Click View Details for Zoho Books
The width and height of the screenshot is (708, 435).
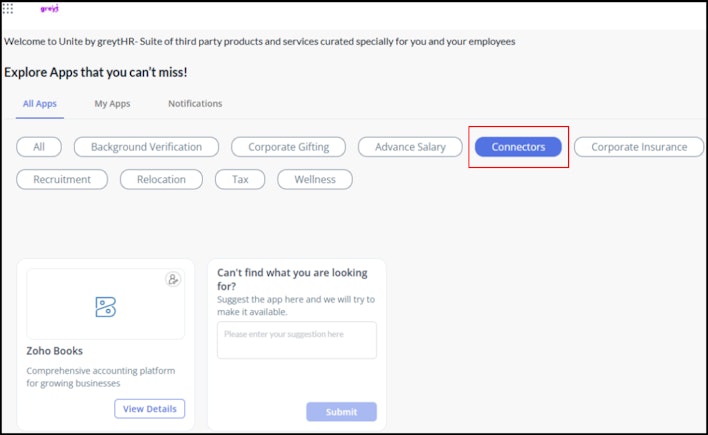click(x=149, y=409)
